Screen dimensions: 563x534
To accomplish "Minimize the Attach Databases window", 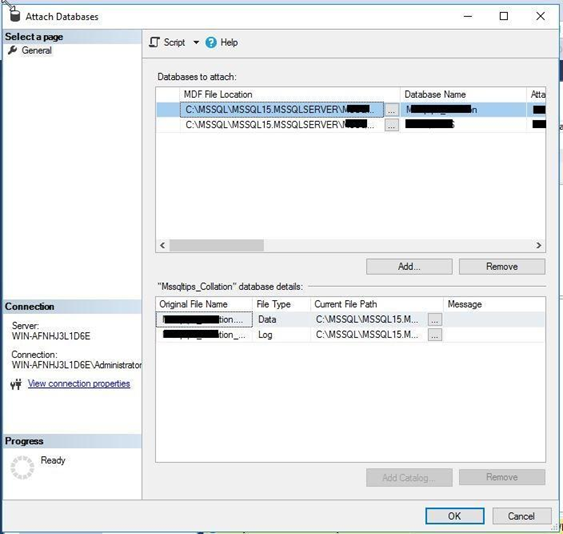I will click(x=468, y=16).
